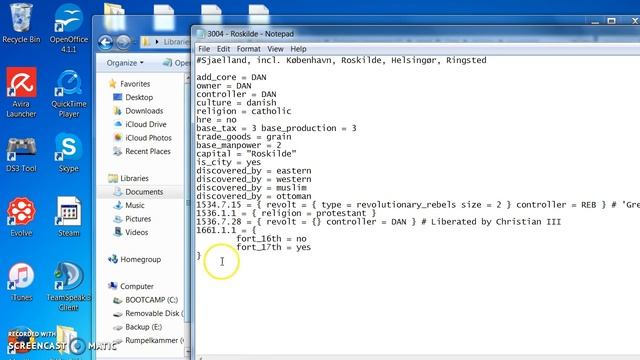Open TeamSpeak 3 Client desktop icon

[69, 287]
